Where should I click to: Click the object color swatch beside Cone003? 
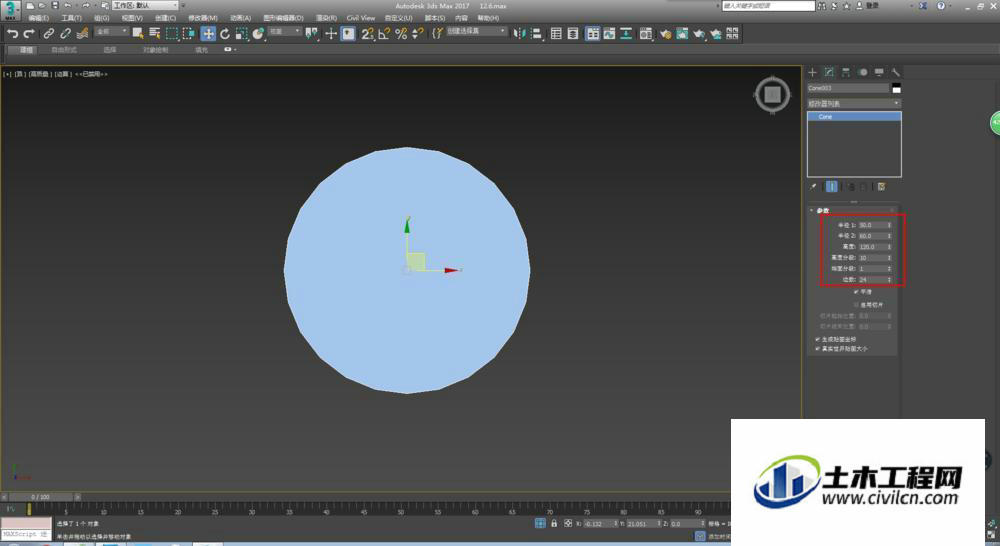click(x=897, y=88)
